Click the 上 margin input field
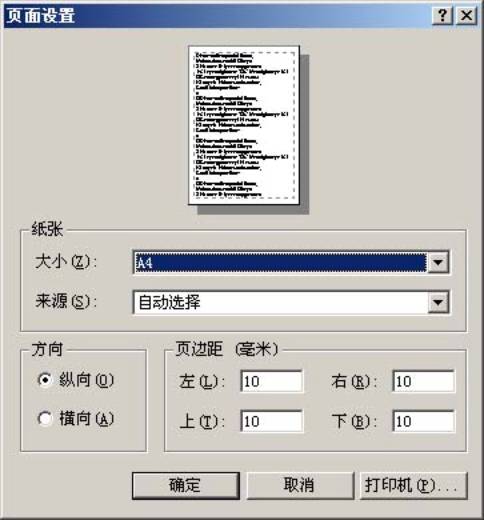Viewport: 484px width, 520px height. pos(272,421)
